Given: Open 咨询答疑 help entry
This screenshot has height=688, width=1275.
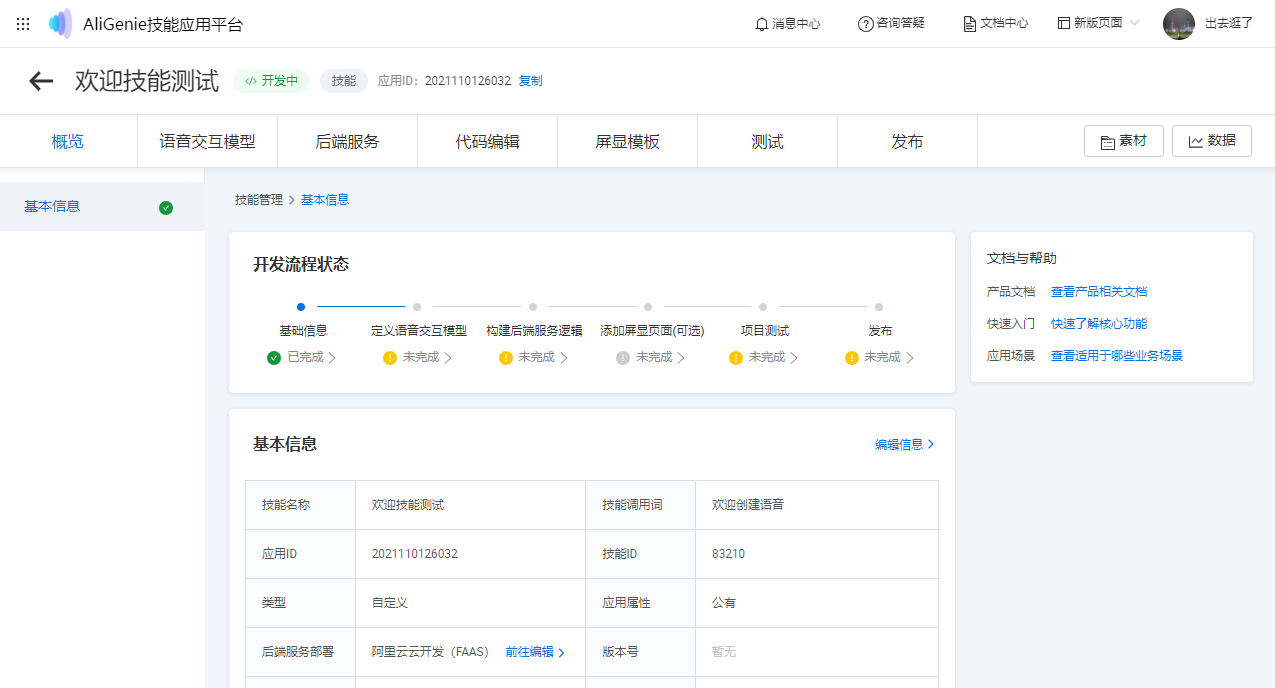Looking at the screenshot, I should pyautogui.click(x=891, y=23).
